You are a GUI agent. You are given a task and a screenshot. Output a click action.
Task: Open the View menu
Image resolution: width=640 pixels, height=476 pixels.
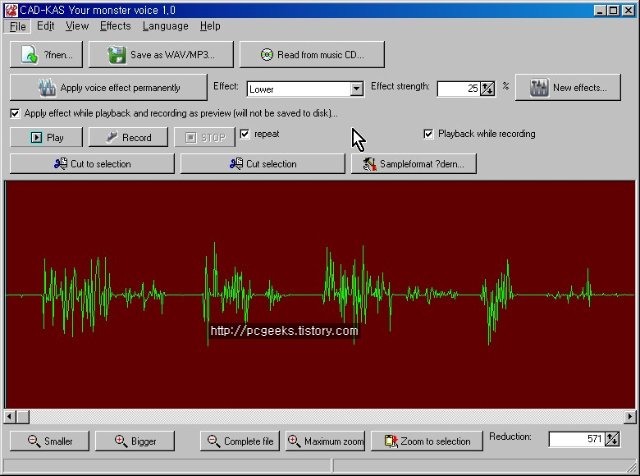pos(77,26)
